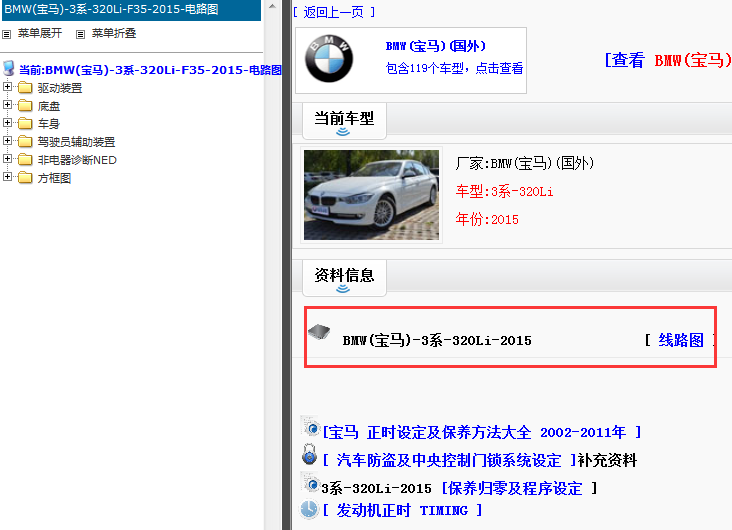Click the computer icon beside 当前:BMW
Image resolution: width=732 pixels, height=530 pixels.
[x=8, y=68]
